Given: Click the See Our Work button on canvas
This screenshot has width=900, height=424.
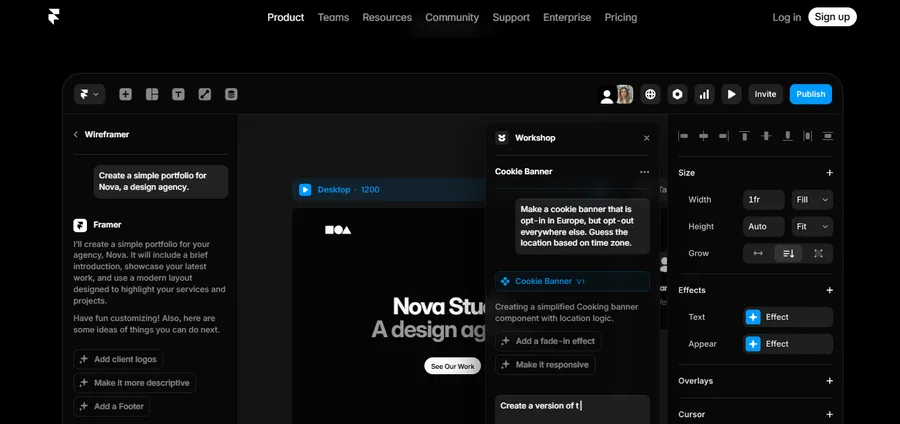Looking at the screenshot, I should point(452,366).
